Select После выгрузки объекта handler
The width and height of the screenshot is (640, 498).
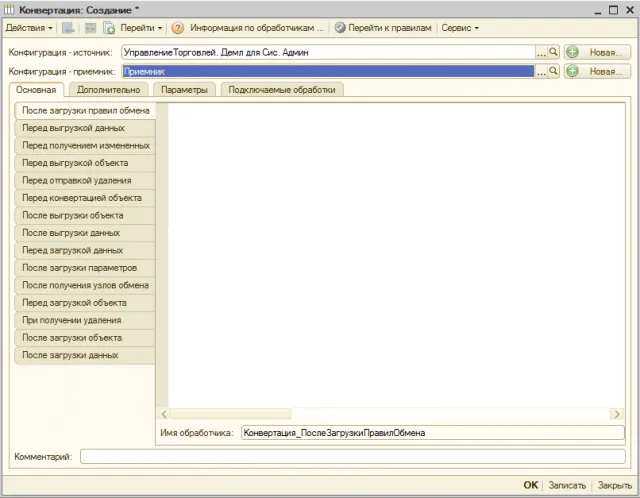coord(85,216)
